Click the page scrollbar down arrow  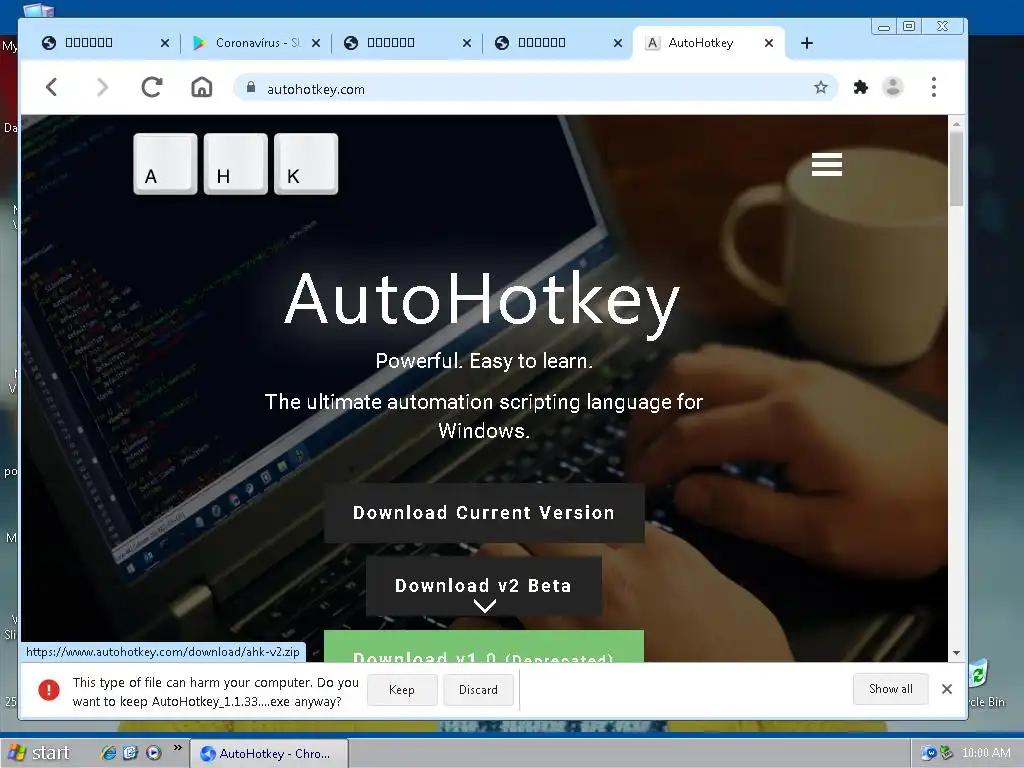click(x=956, y=653)
